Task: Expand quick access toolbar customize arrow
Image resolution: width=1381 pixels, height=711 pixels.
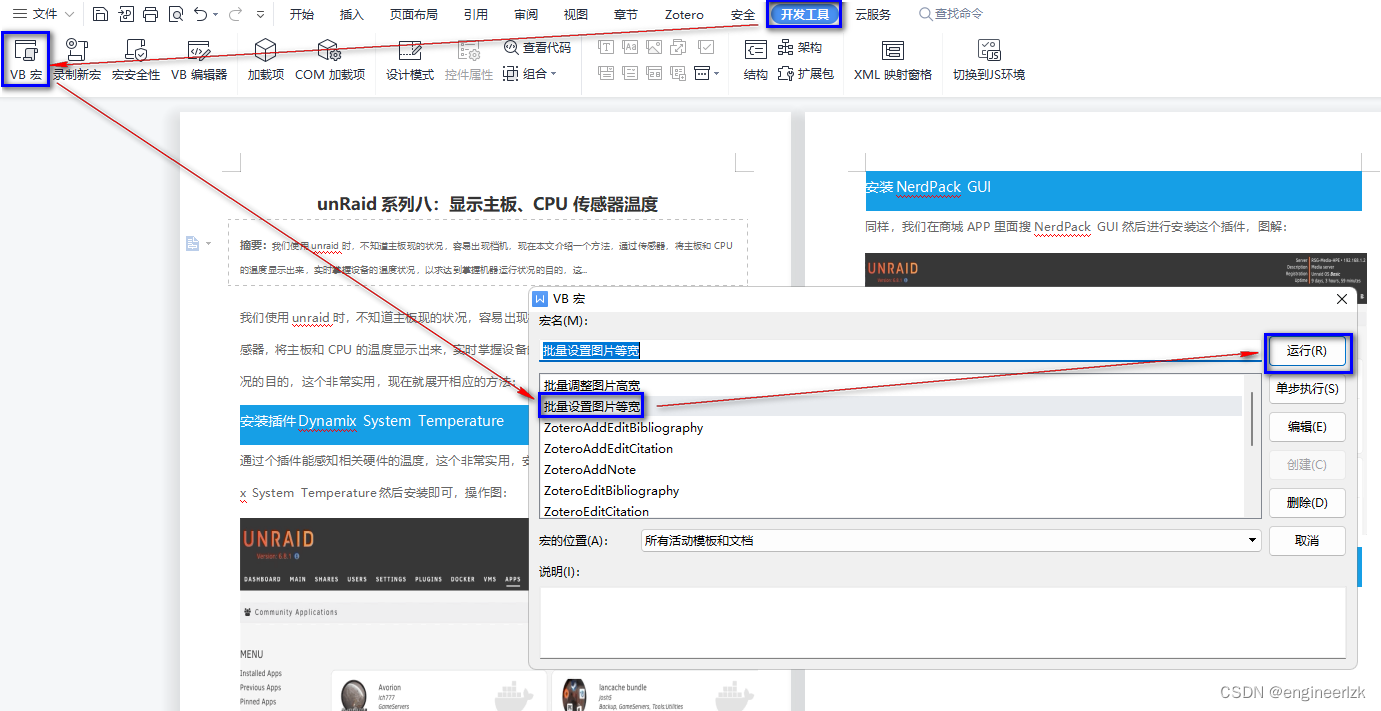Action: pos(261,15)
